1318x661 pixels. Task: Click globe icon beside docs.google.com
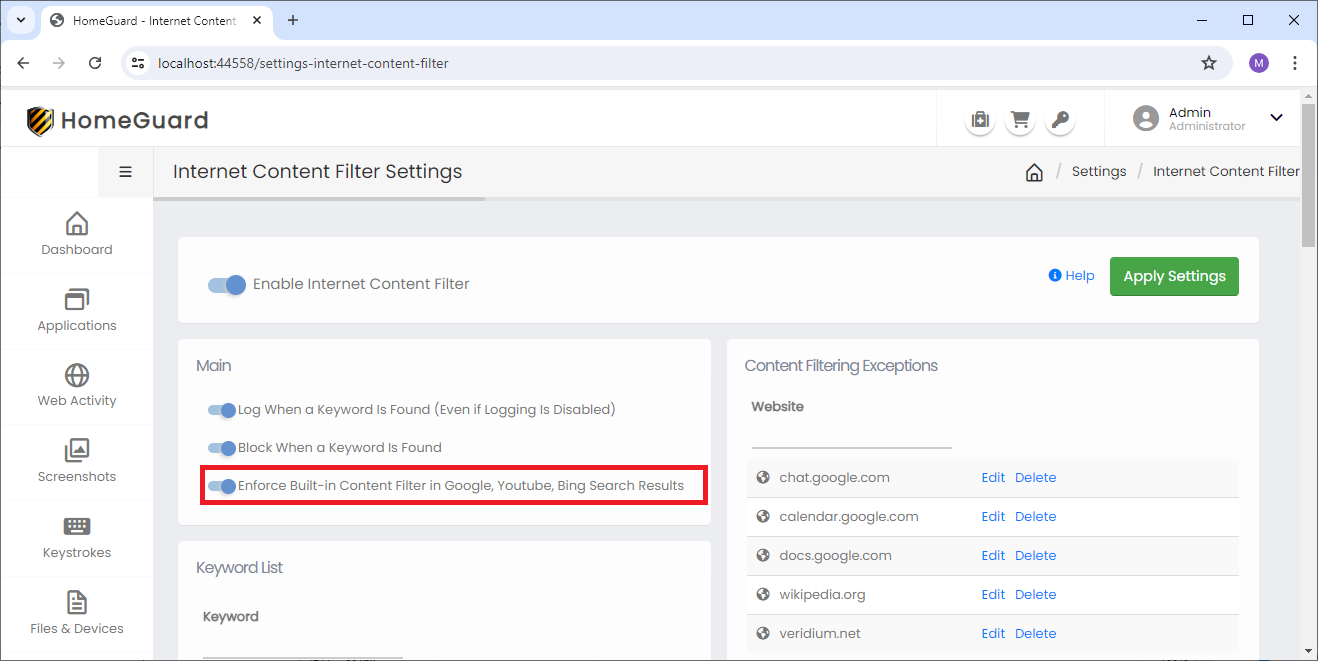tap(764, 555)
